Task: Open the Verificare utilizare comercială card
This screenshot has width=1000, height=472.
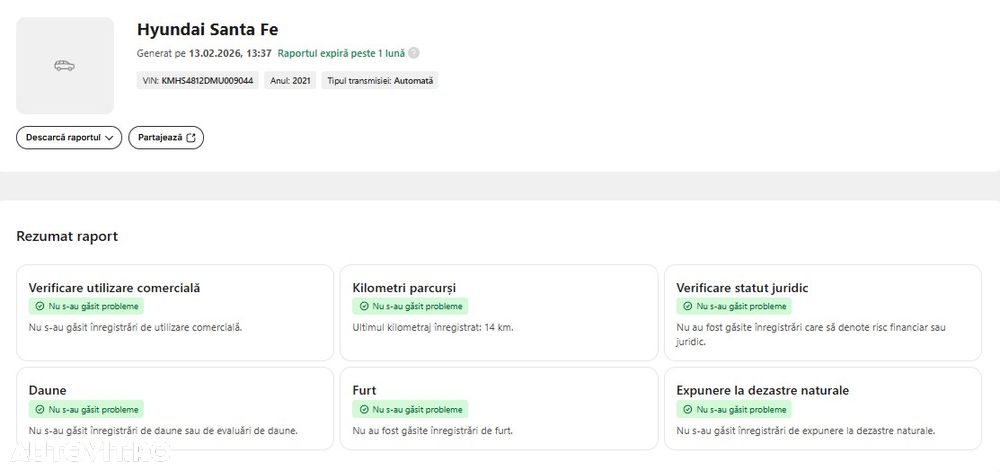Action: click(175, 313)
